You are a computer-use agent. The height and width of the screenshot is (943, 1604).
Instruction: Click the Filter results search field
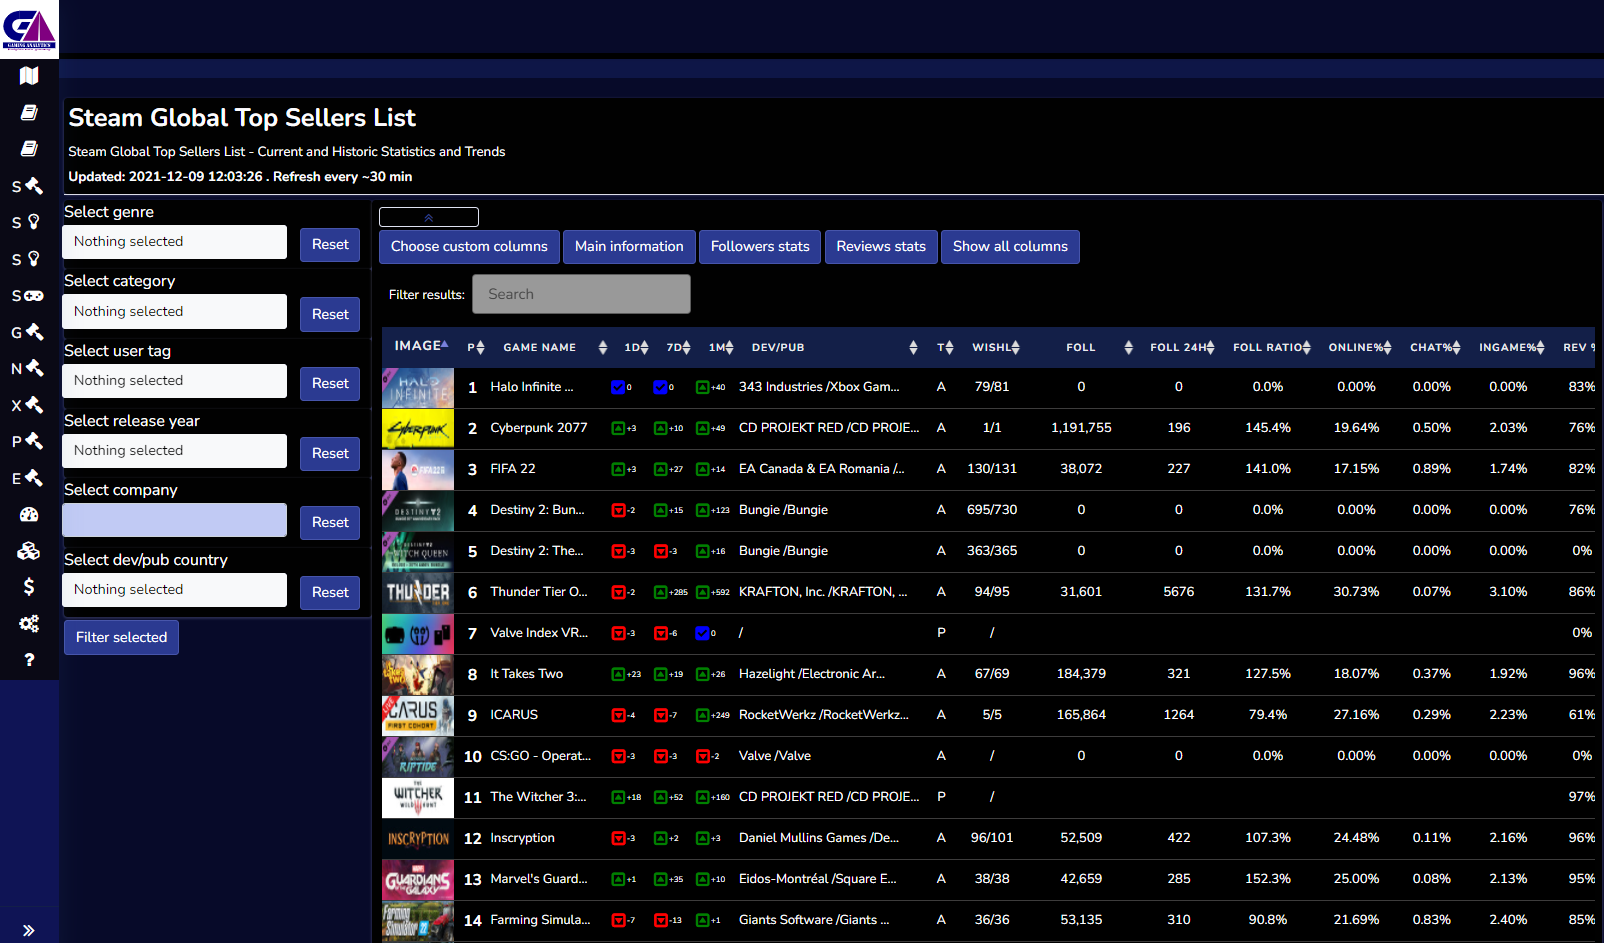pyautogui.click(x=581, y=295)
